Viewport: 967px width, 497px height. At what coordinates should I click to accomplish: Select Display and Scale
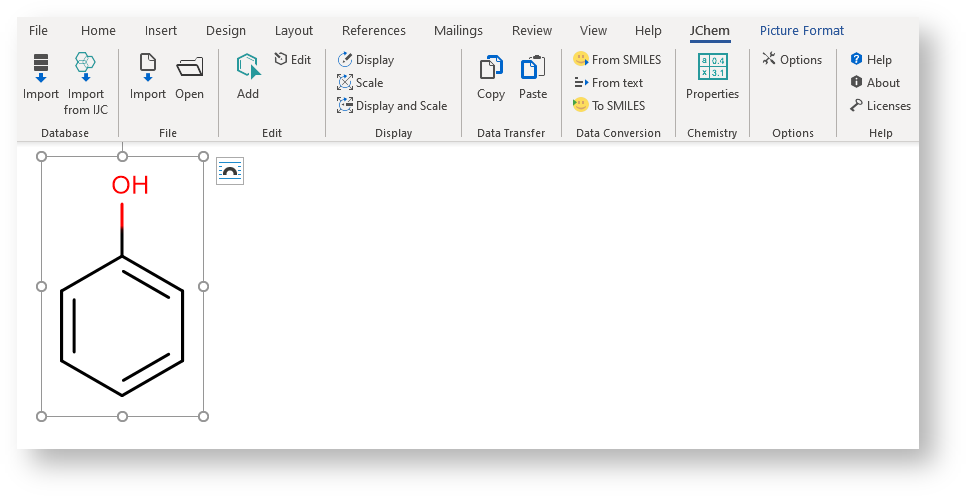click(392, 106)
